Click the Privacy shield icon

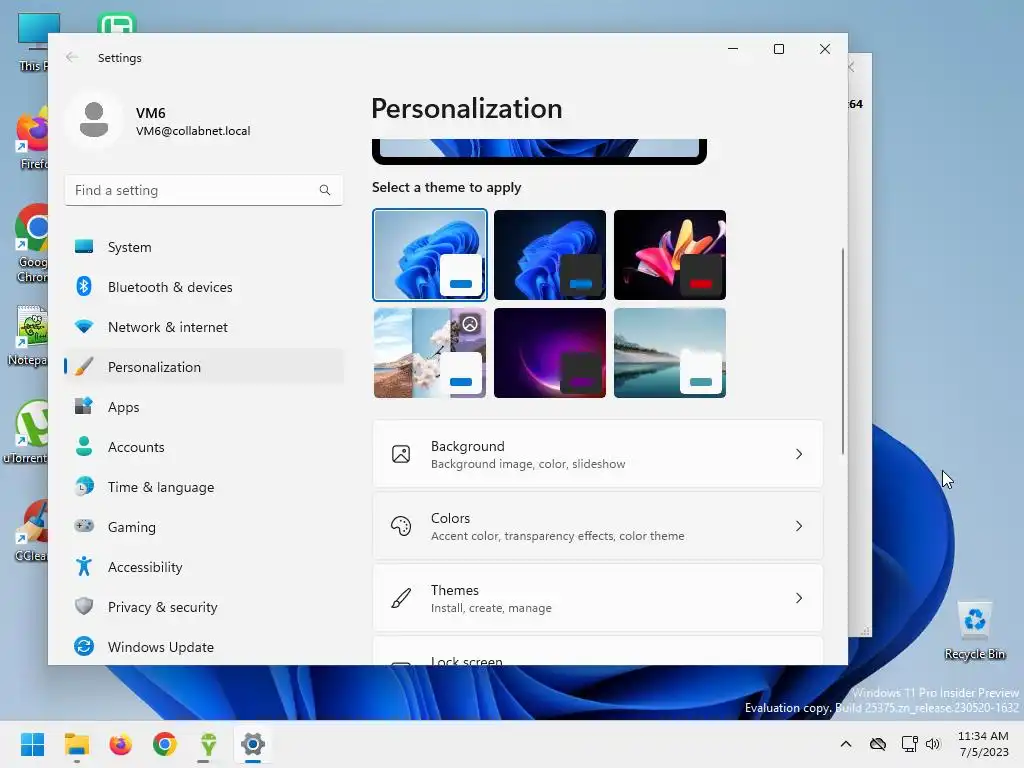[84, 606]
